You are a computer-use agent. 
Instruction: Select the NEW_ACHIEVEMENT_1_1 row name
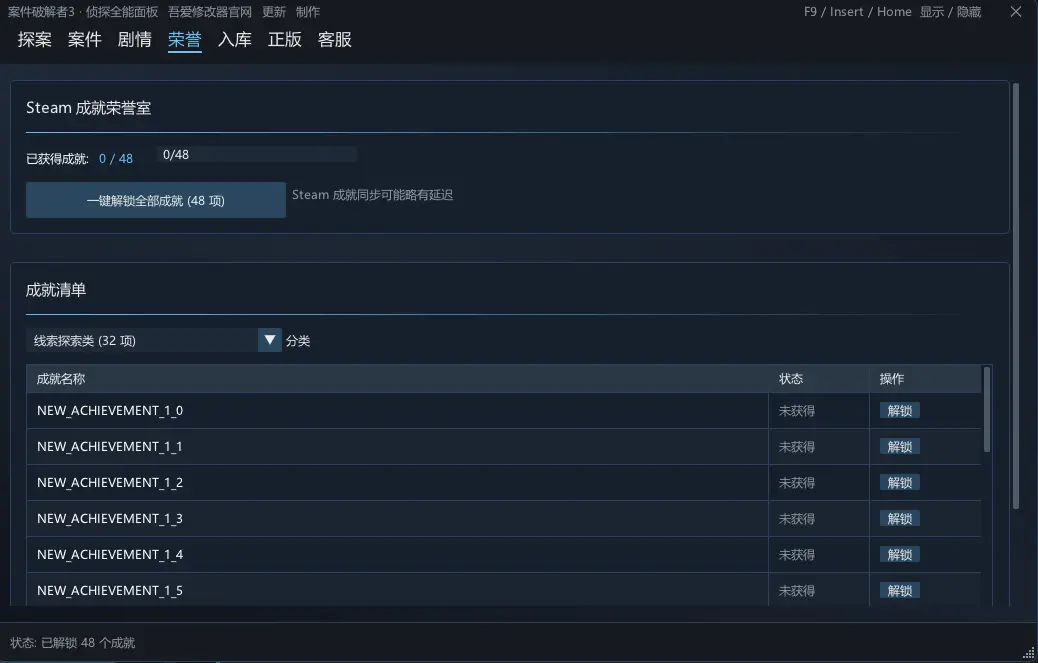(x=110, y=447)
